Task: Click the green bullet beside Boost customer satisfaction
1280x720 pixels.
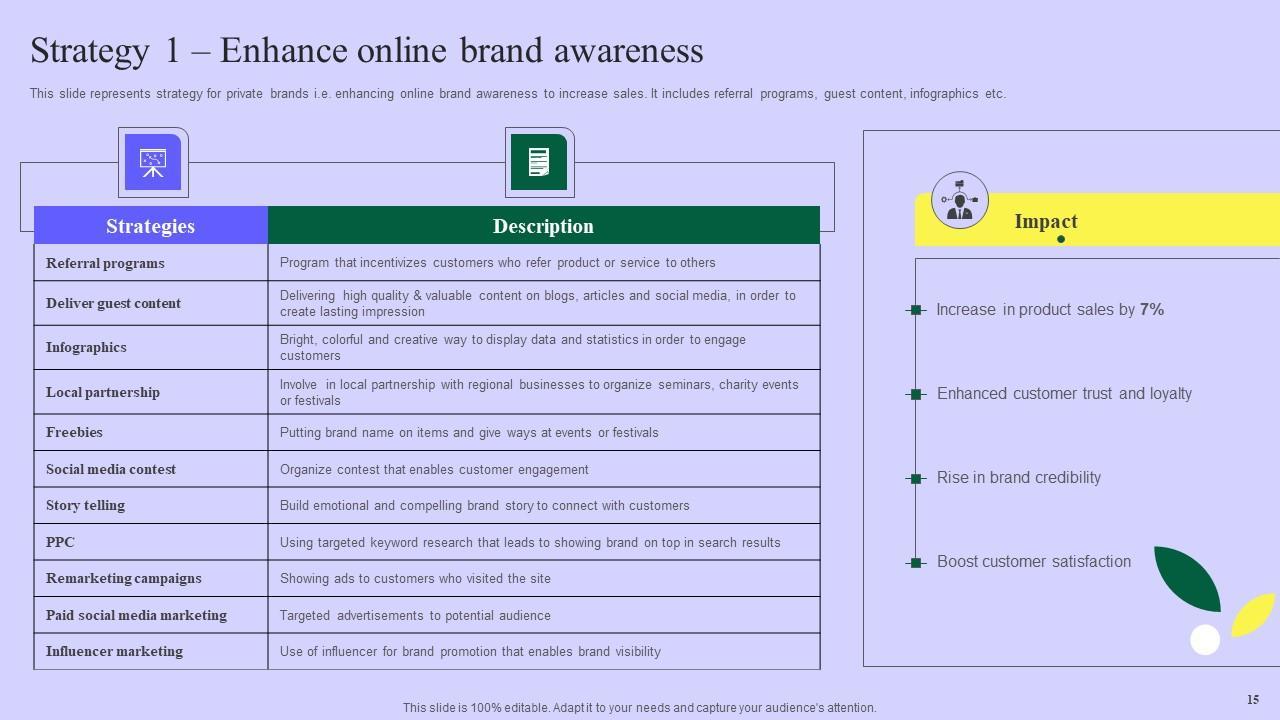Action: click(915, 563)
